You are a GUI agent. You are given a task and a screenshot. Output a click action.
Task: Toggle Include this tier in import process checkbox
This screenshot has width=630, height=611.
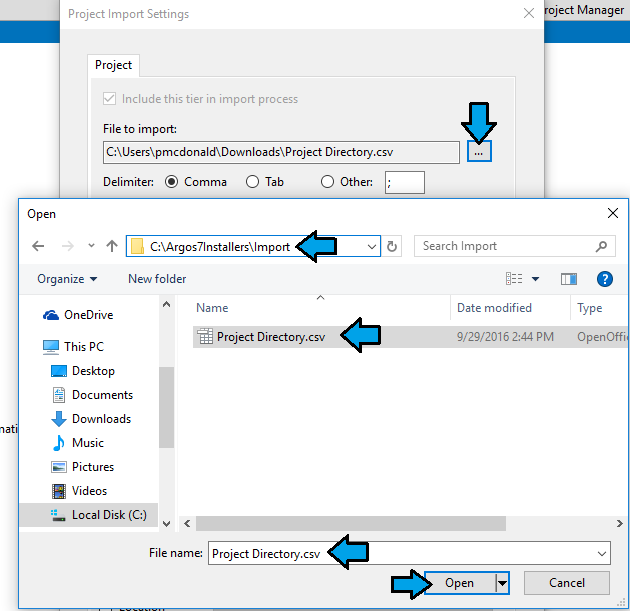pos(109,99)
